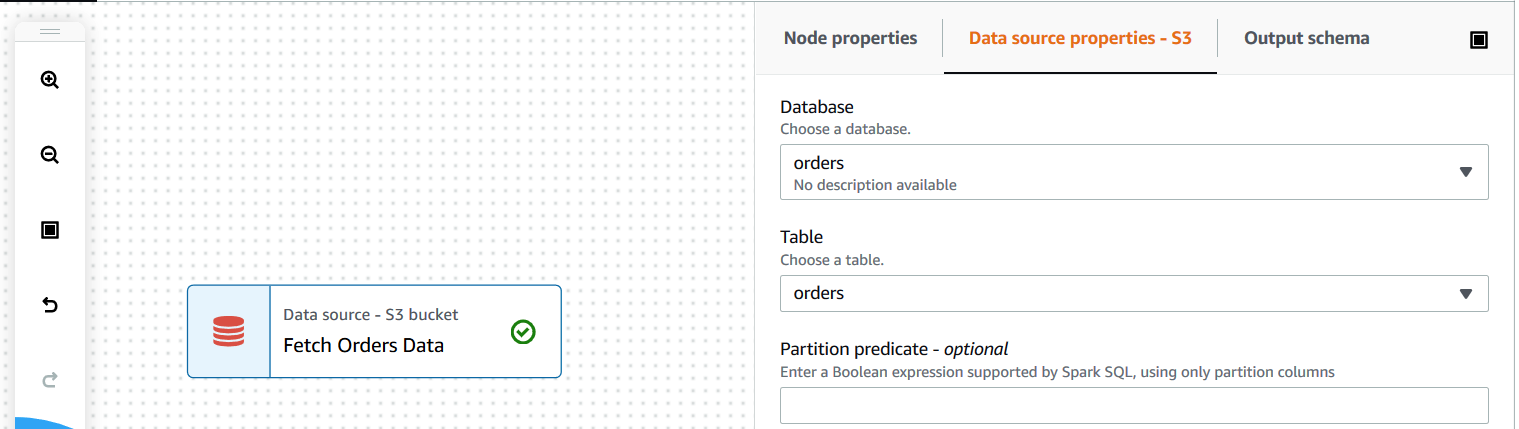Zoom in on the job canvas
Image resolution: width=1519 pixels, height=429 pixels.
point(49,80)
